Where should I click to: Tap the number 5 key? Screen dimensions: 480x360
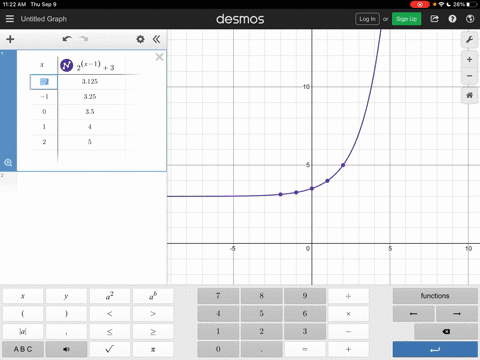(261, 314)
